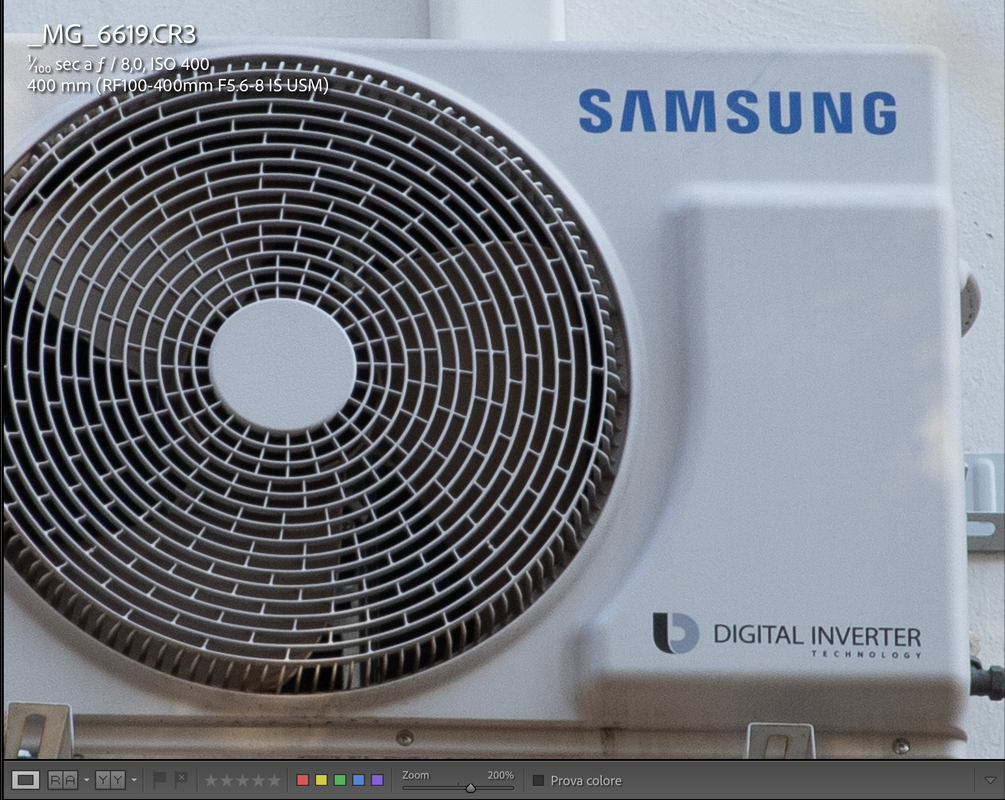Toggle Reference view (R|A) button
The width and height of the screenshot is (1005, 800).
pyautogui.click(x=63, y=780)
